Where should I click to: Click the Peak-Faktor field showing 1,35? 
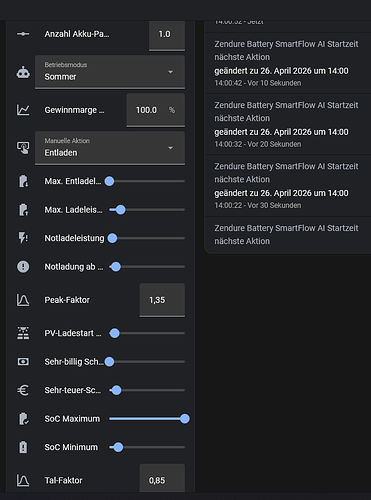[x=162, y=300]
